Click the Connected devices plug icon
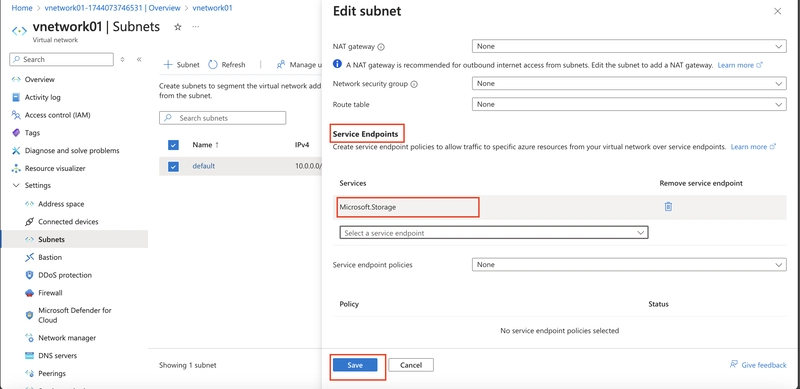The width and height of the screenshot is (800, 389). pos(29,222)
